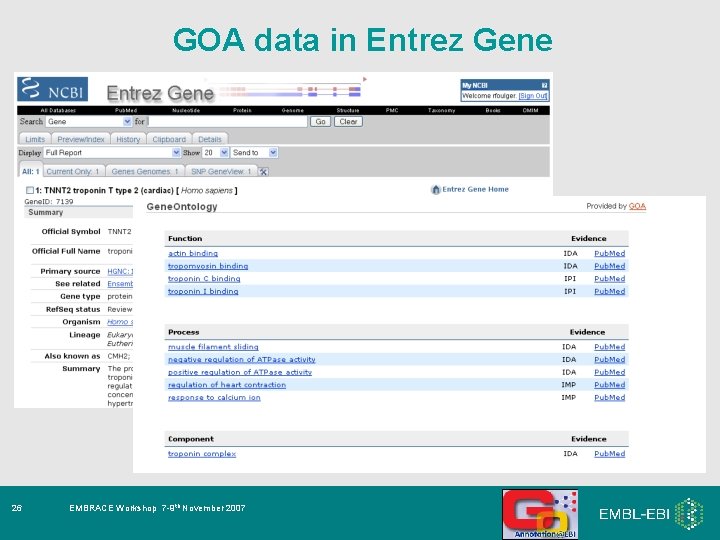Click the tools icon beside SNP GeneView tab
Image resolution: width=720 pixels, height=540 pixels.
click(x=263, y=172)
